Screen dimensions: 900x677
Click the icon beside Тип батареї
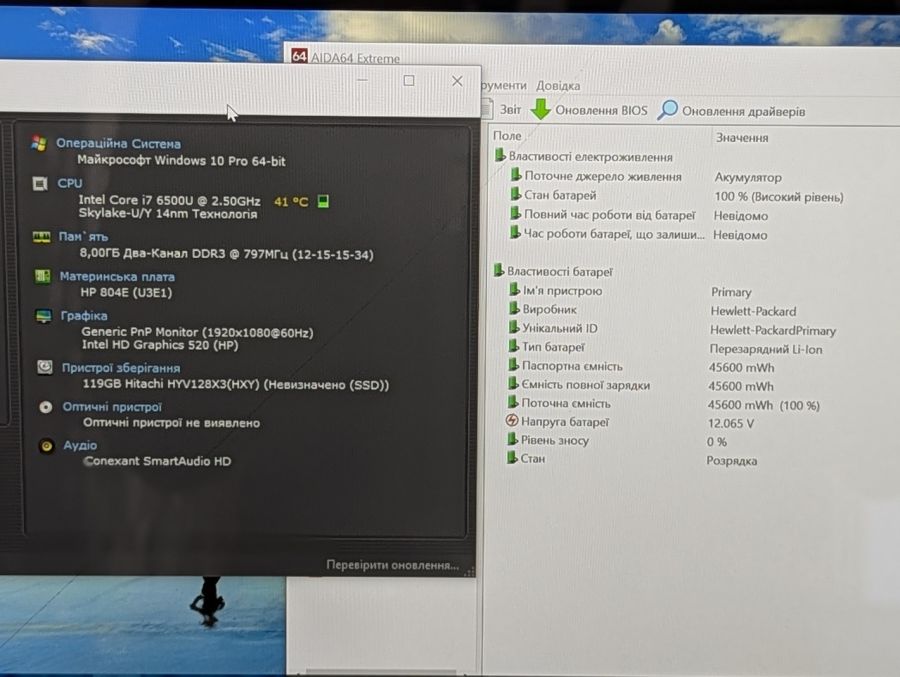pos(514,346)
